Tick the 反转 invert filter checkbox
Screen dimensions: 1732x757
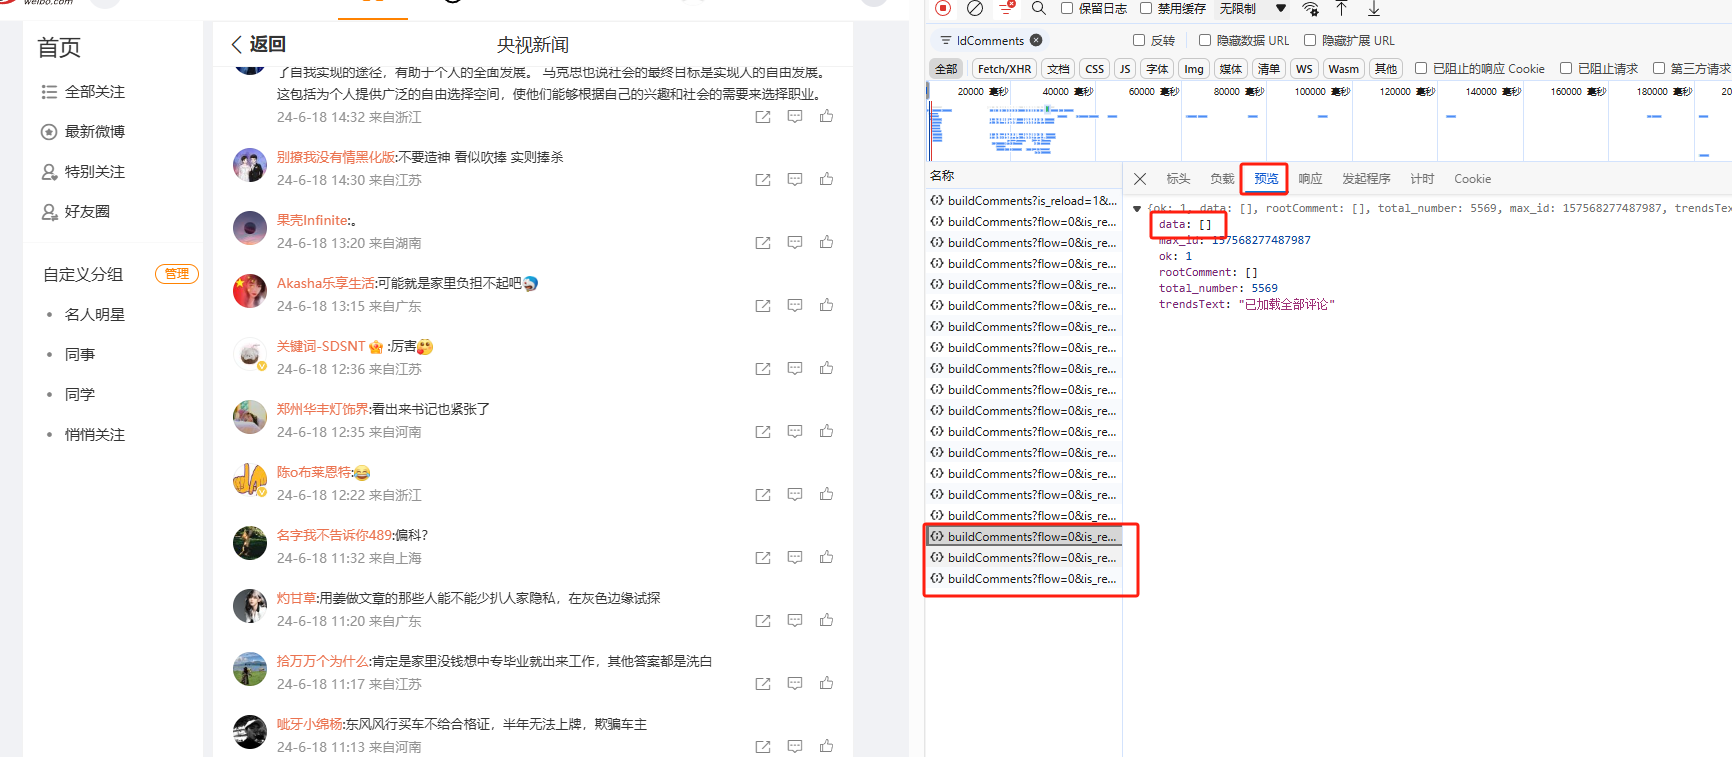click(x=1139, y=40)
